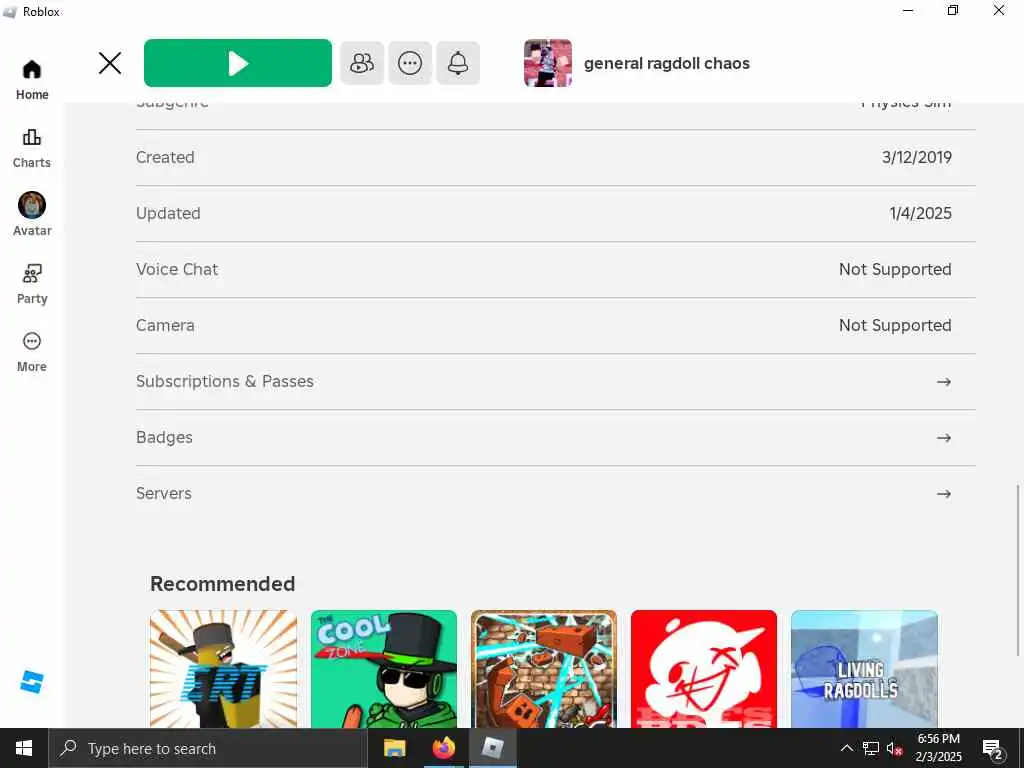
Task: Select the Created date 3/12/2019
Action: click(x=917, y=157)
